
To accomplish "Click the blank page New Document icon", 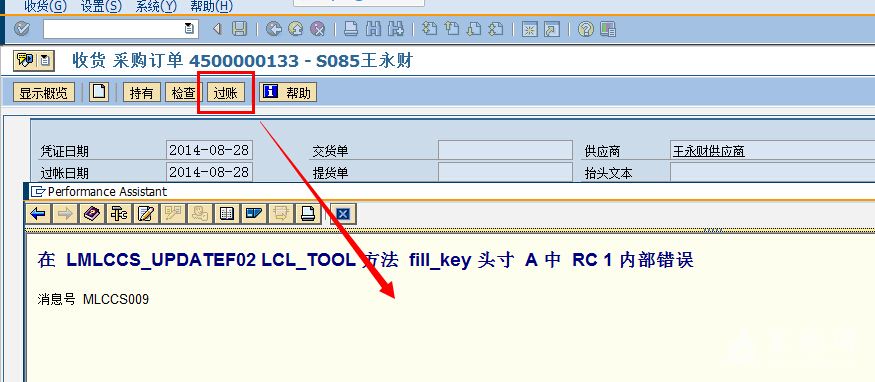I will pyautogui.click(x=99, y=92).
